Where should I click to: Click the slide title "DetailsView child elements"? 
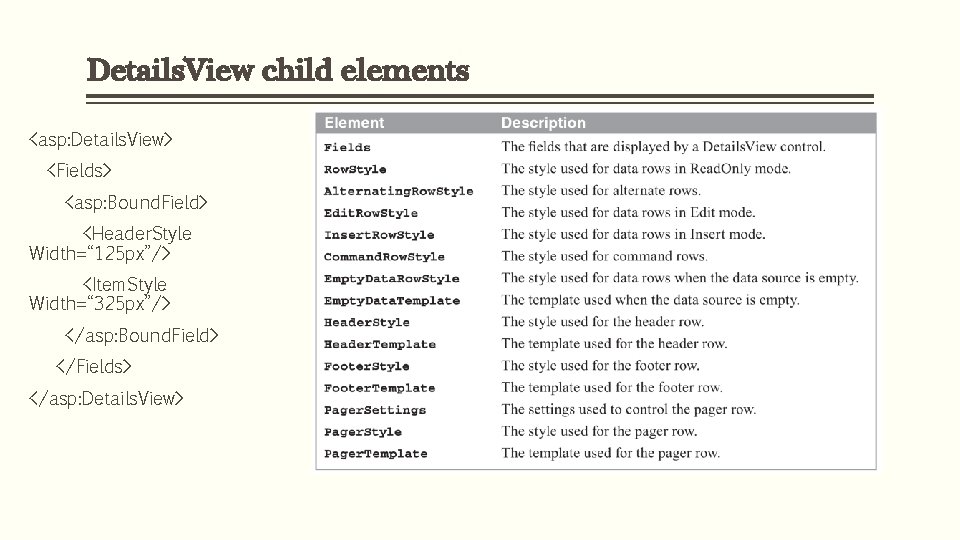pos(278,71)
